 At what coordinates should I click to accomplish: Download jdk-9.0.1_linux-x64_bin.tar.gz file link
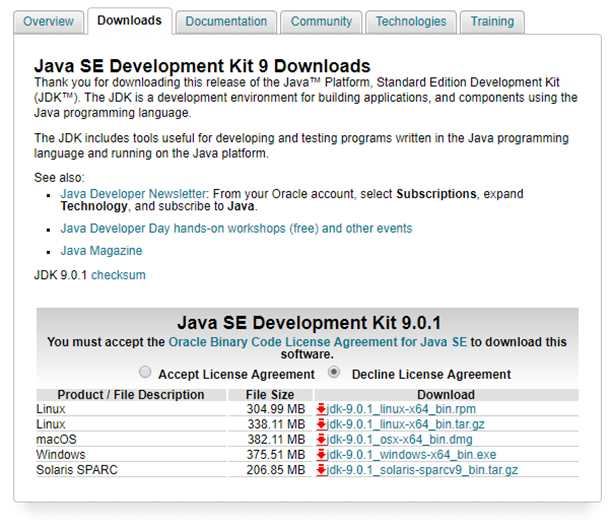[x=405, y=424]
